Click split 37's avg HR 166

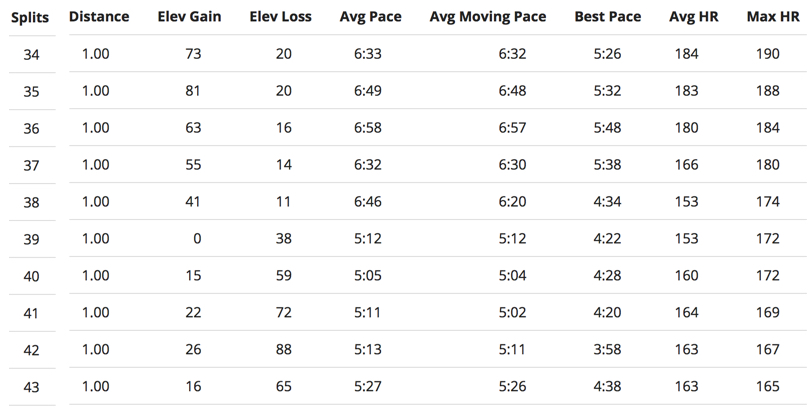tap(686, 164)
